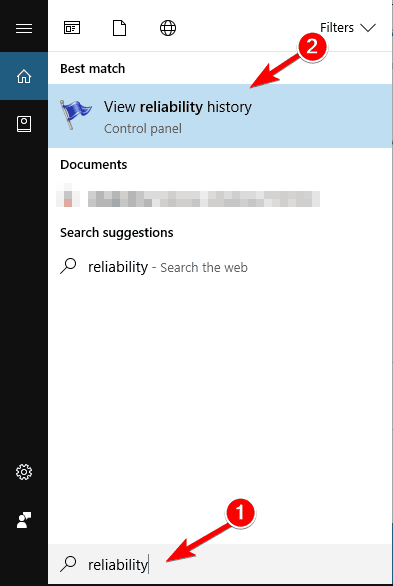
Task: Filter results by Apps icon
Action: click(72, 28)
